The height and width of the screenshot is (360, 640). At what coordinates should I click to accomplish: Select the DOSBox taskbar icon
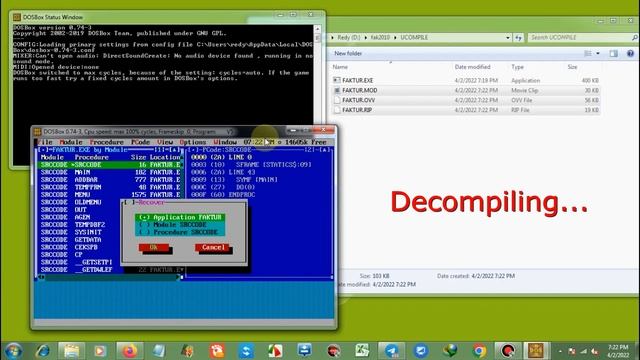(536, 351)
